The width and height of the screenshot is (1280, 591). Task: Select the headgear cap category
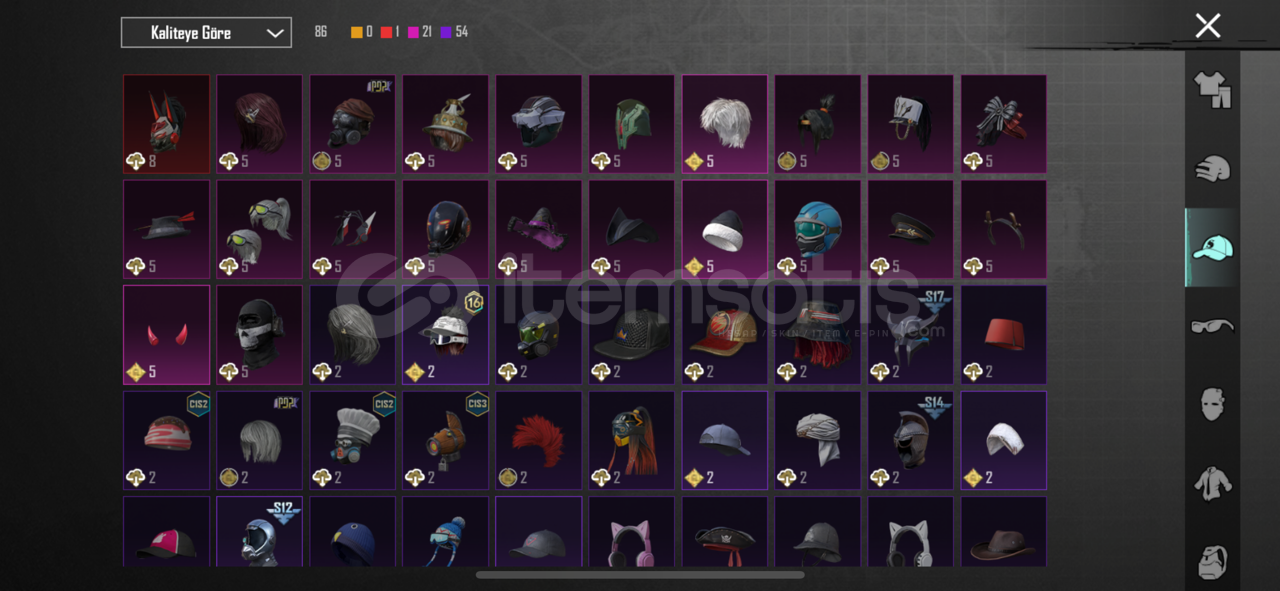pos(1213,247)
